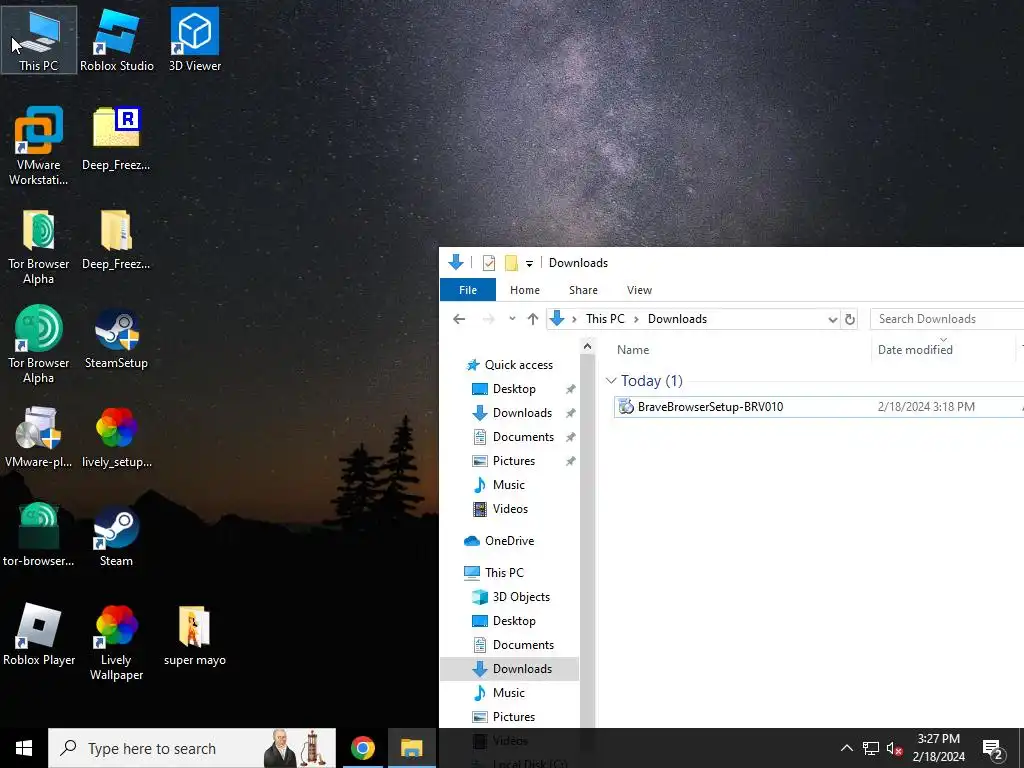Open the Recent locations dropdown arrow
This screenshot has height=768, width=1024.
(x=512, y=319)
